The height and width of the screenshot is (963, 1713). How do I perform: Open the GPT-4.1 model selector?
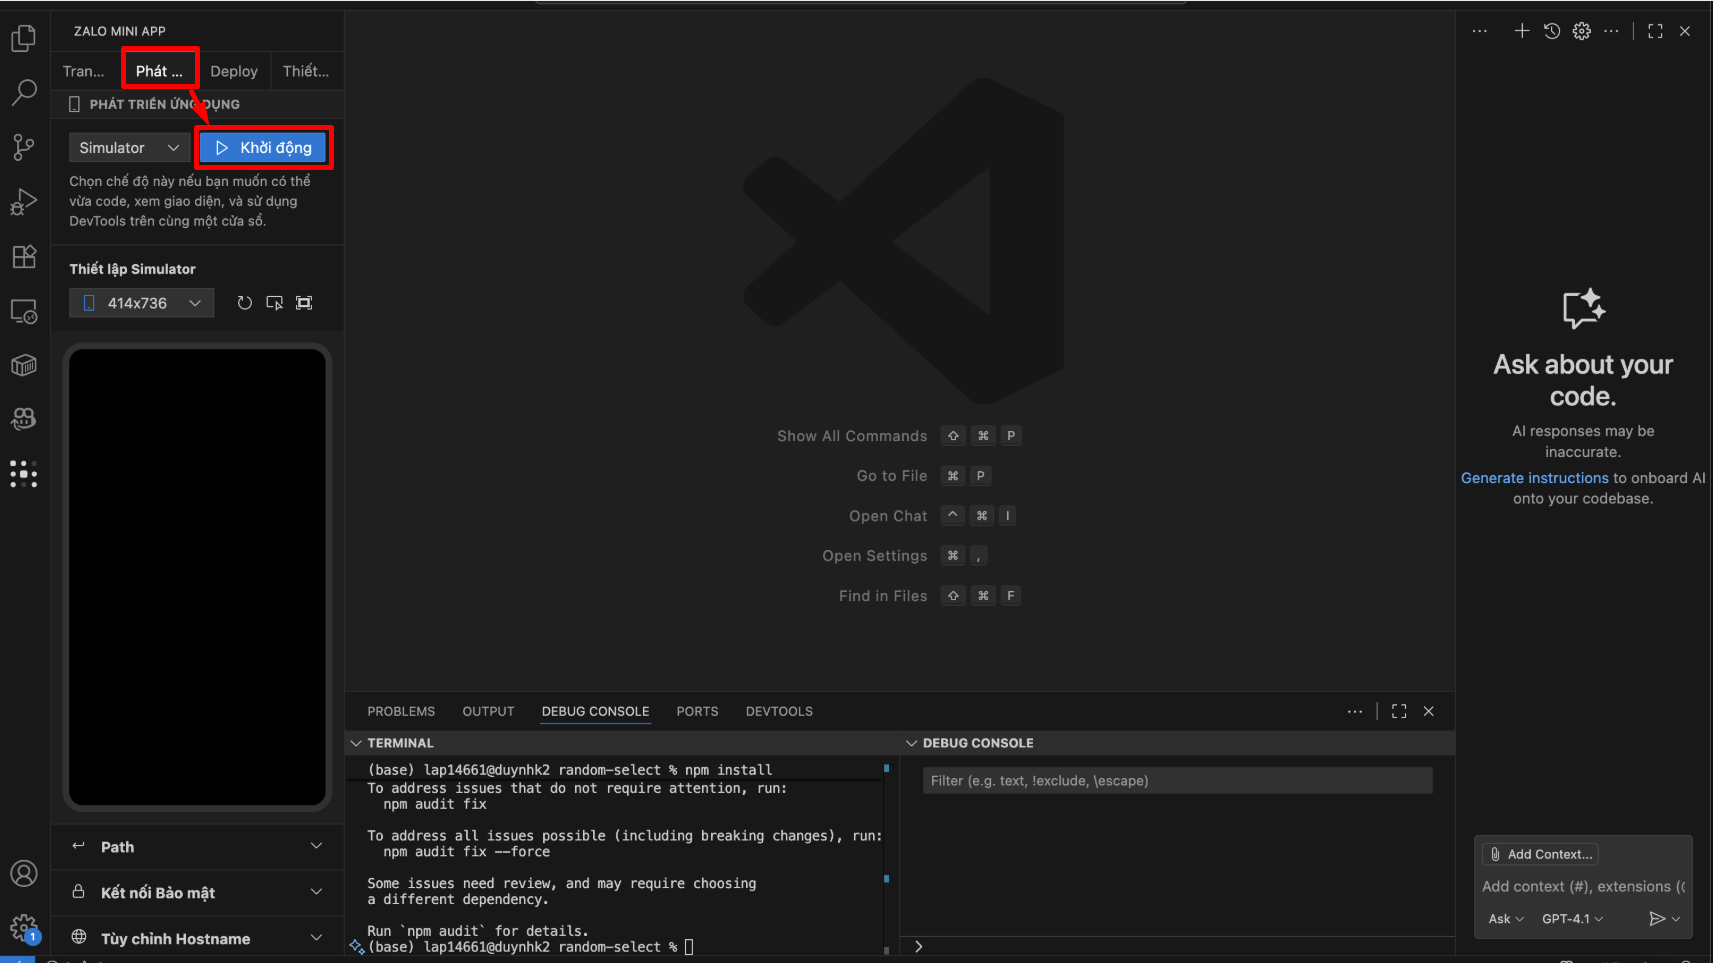[x=1567, y=918]
